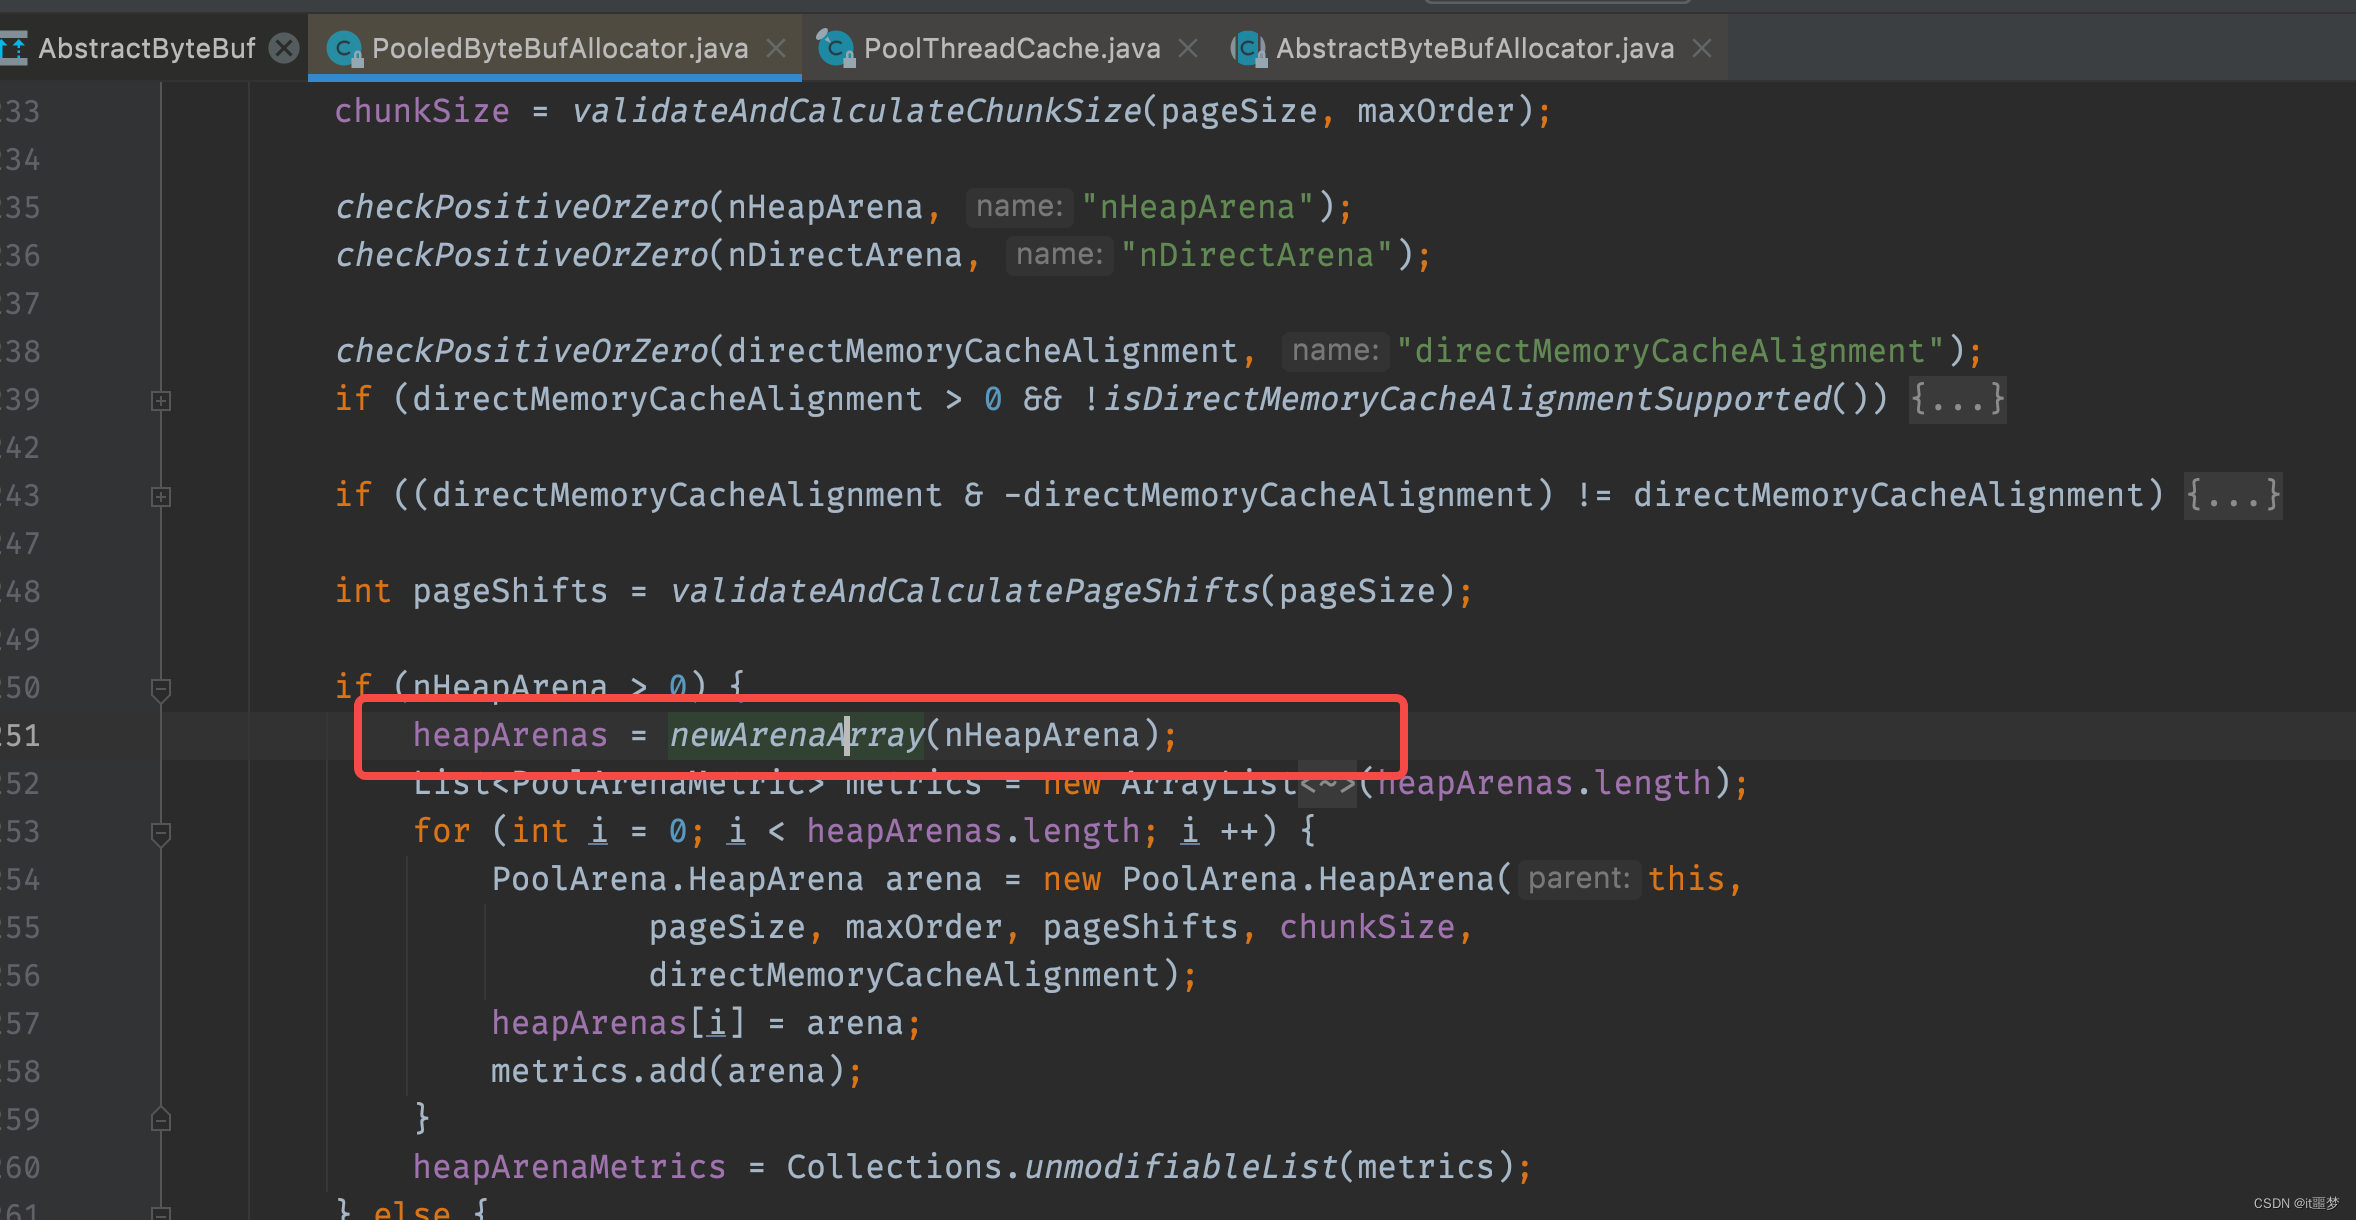Click checkPositiveOrZero on the nHeapArena line
Image resolution: width=2356 pixels, height=1220 pixels.
[522, 207]
